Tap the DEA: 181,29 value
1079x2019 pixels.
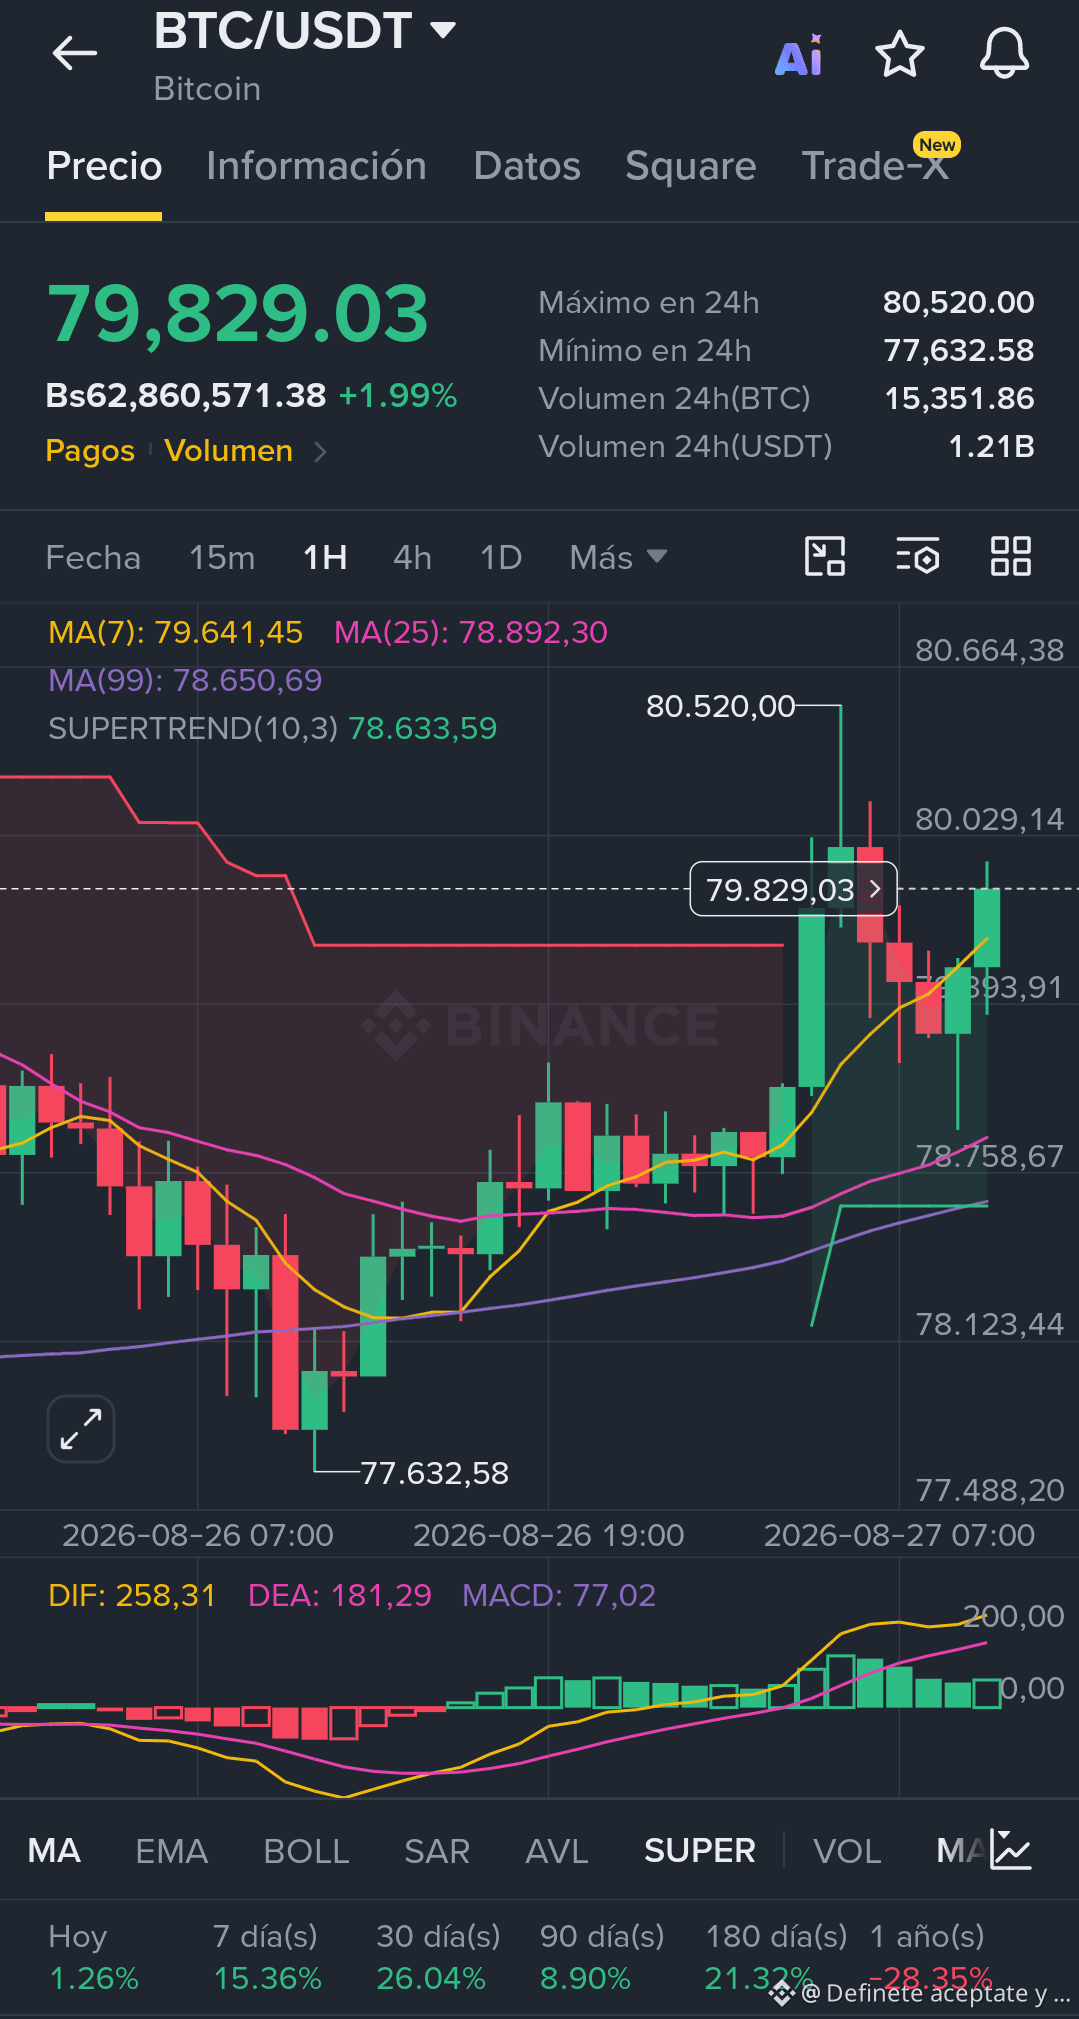click(x=340, y=1595)
